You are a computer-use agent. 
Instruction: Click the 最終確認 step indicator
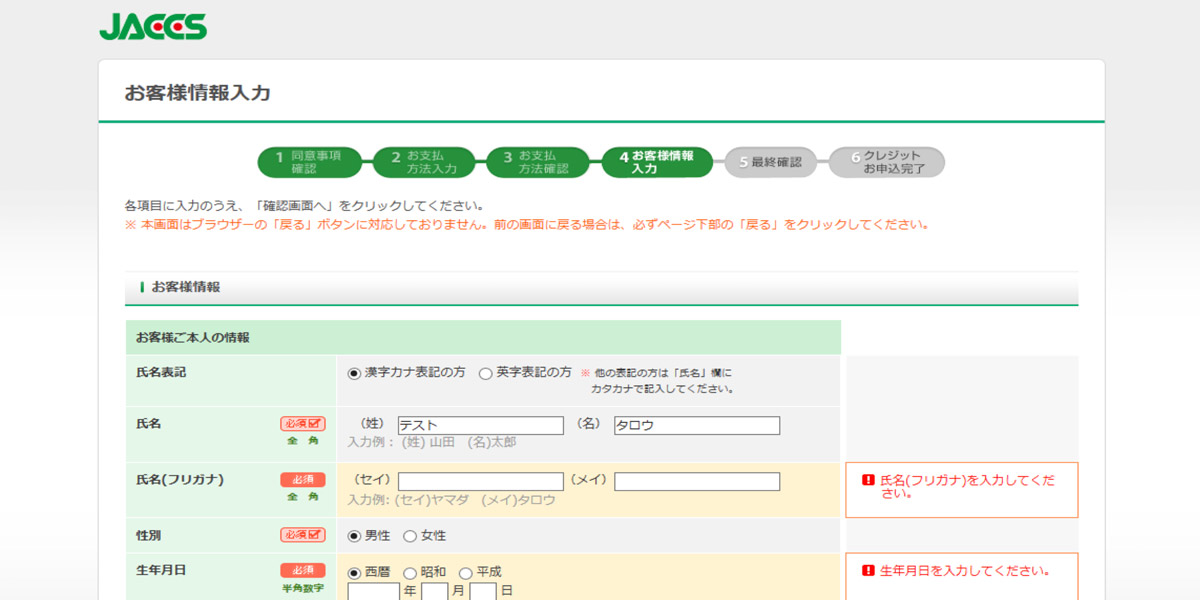coord(770,161)
